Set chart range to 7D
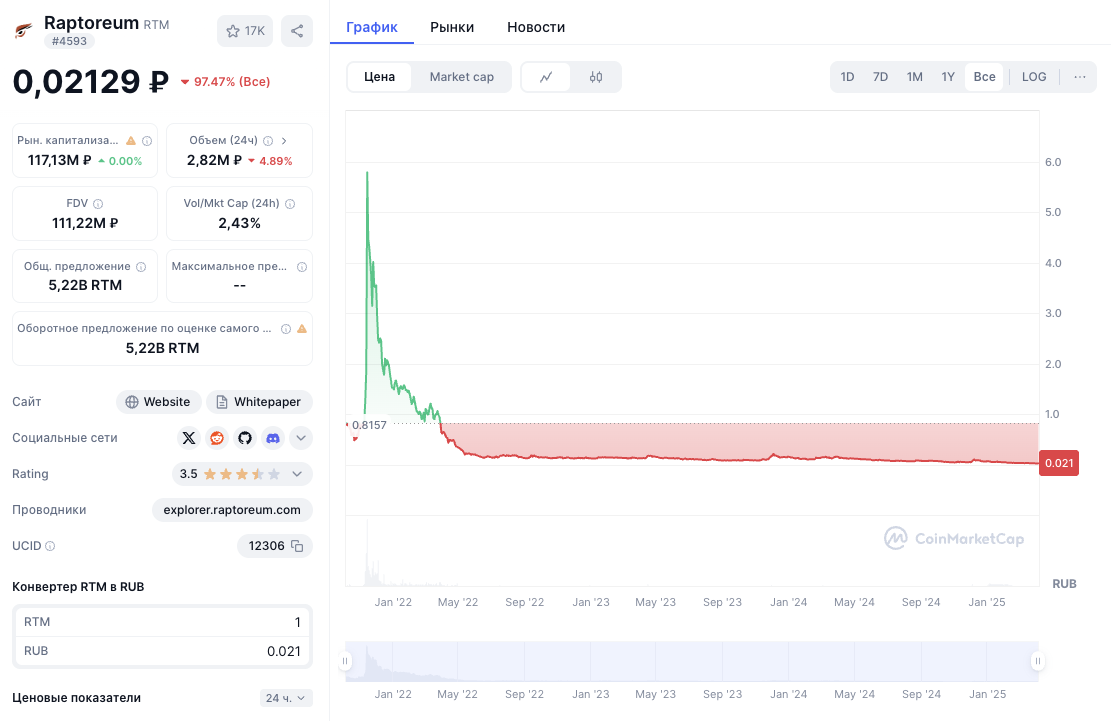1111x721 pixels. [880, 77]
